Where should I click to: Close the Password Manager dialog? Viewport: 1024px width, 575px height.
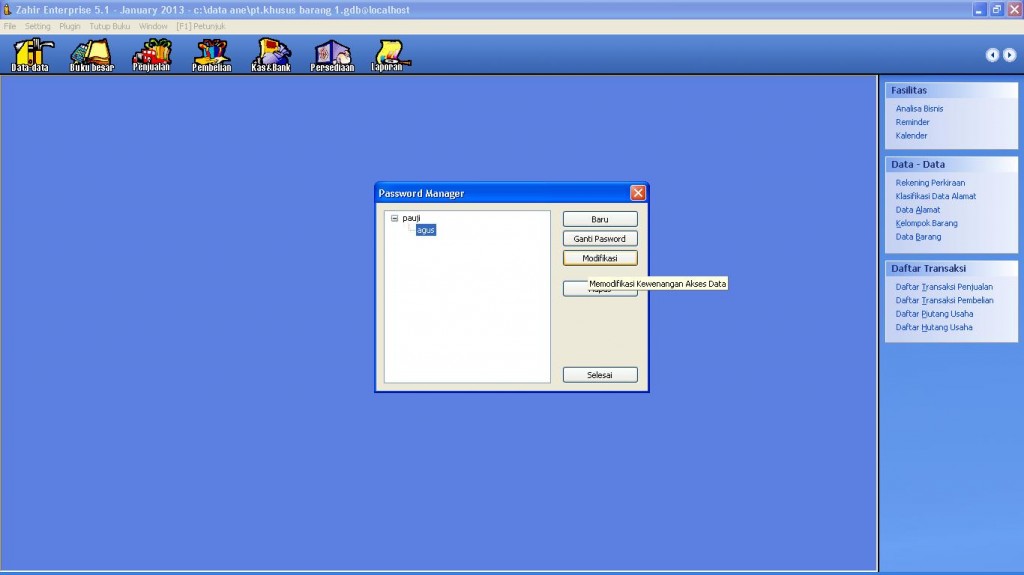click(x=638, y=193)
